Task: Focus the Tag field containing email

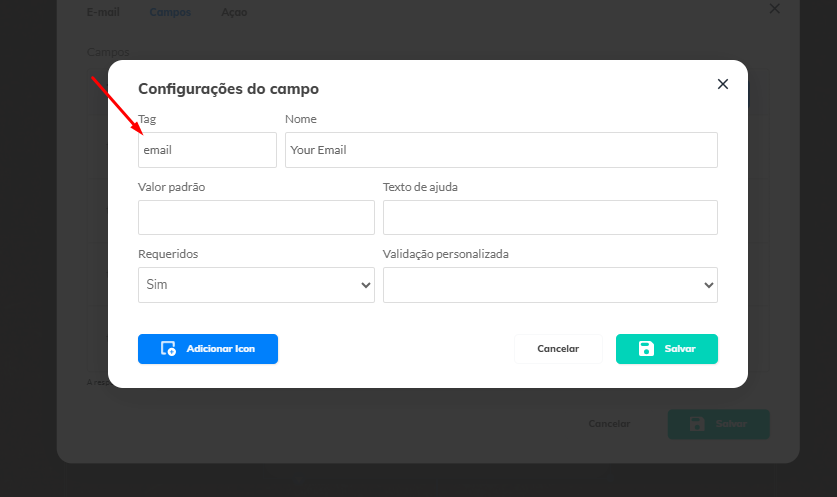Action: pos(207,150)
